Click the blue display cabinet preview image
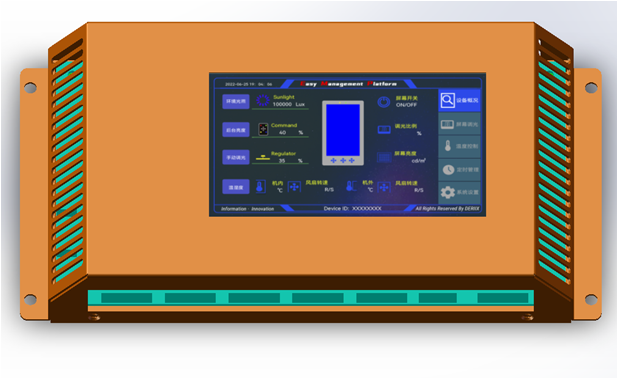618x379 pixels. pos(343,133)
